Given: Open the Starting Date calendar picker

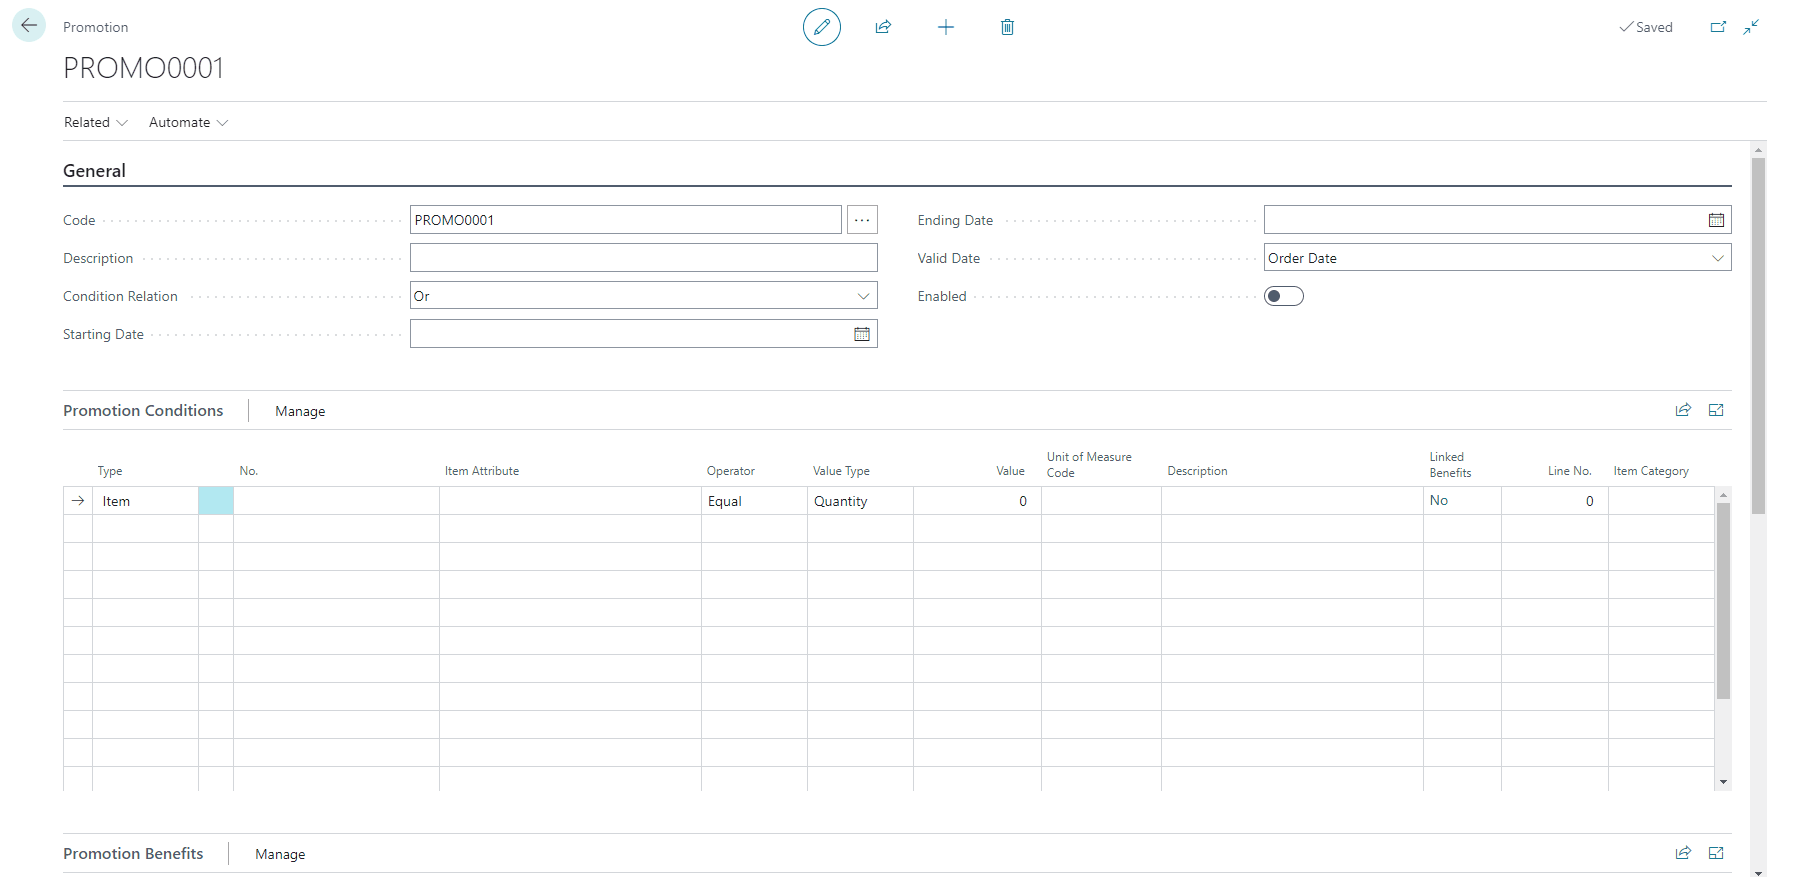Looking at the screenshot, I should point(861,334).
